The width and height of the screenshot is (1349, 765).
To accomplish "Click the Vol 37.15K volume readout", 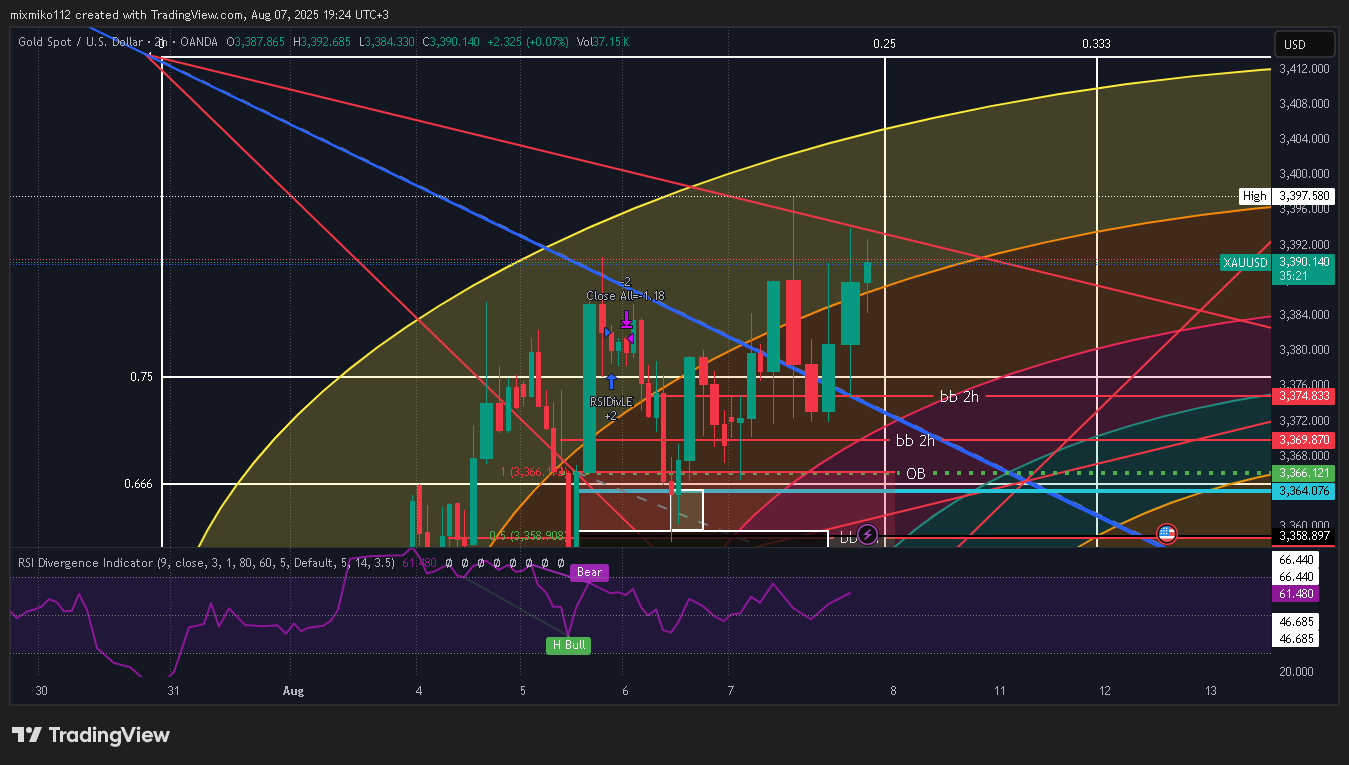I will pyautogui.click(x=601, y=42).
